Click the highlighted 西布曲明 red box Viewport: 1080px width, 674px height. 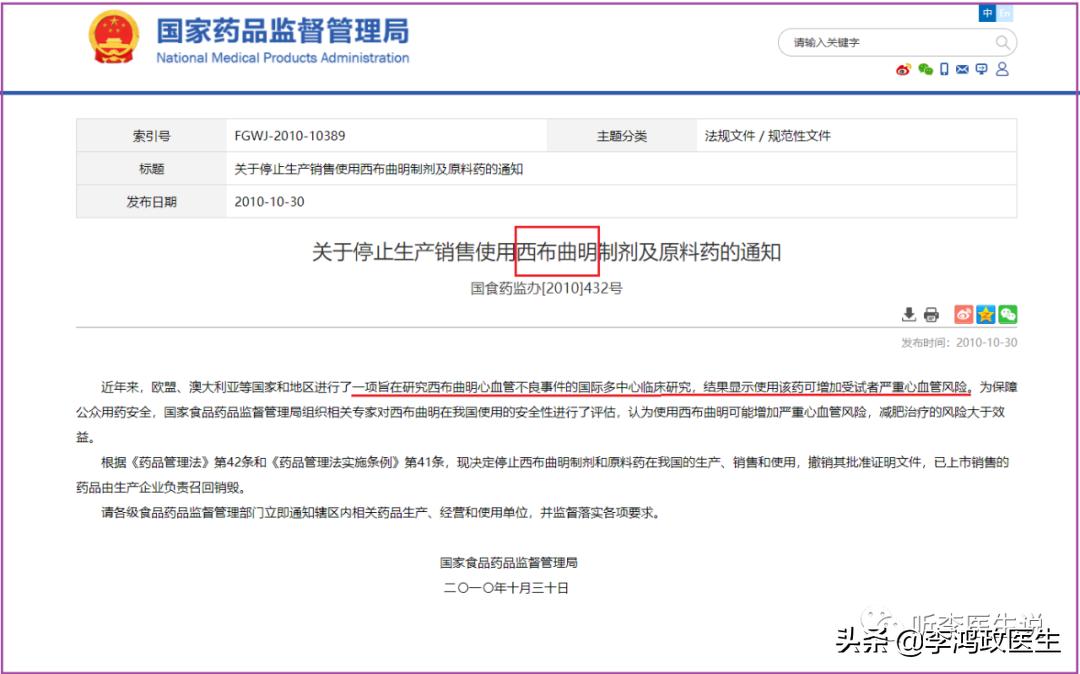tap(559, 253)
